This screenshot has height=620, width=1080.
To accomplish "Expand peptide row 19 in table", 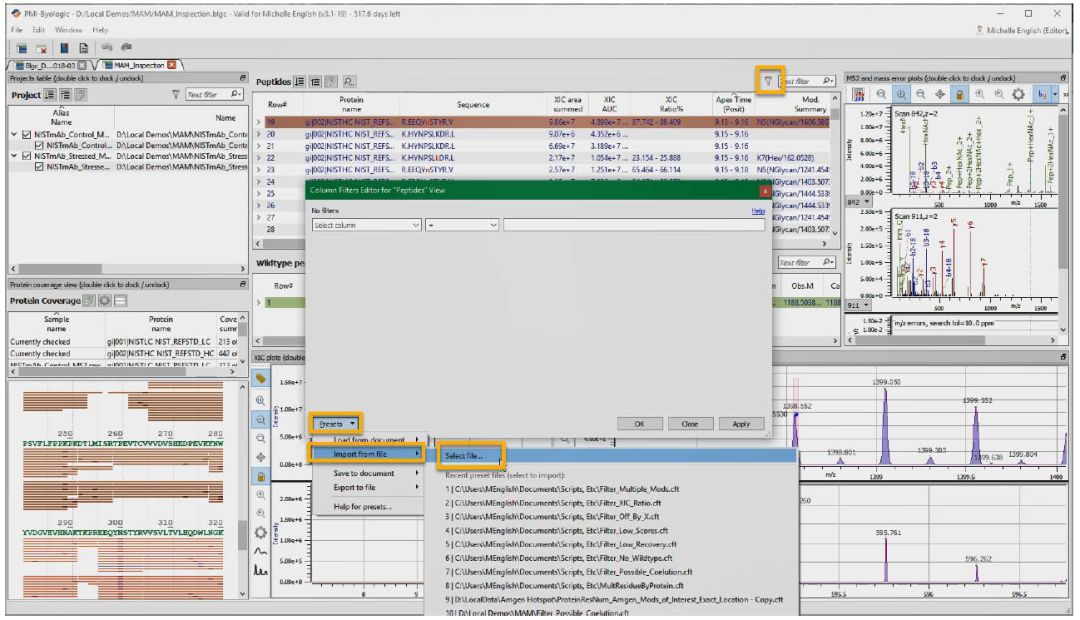I will coord(259,122).
